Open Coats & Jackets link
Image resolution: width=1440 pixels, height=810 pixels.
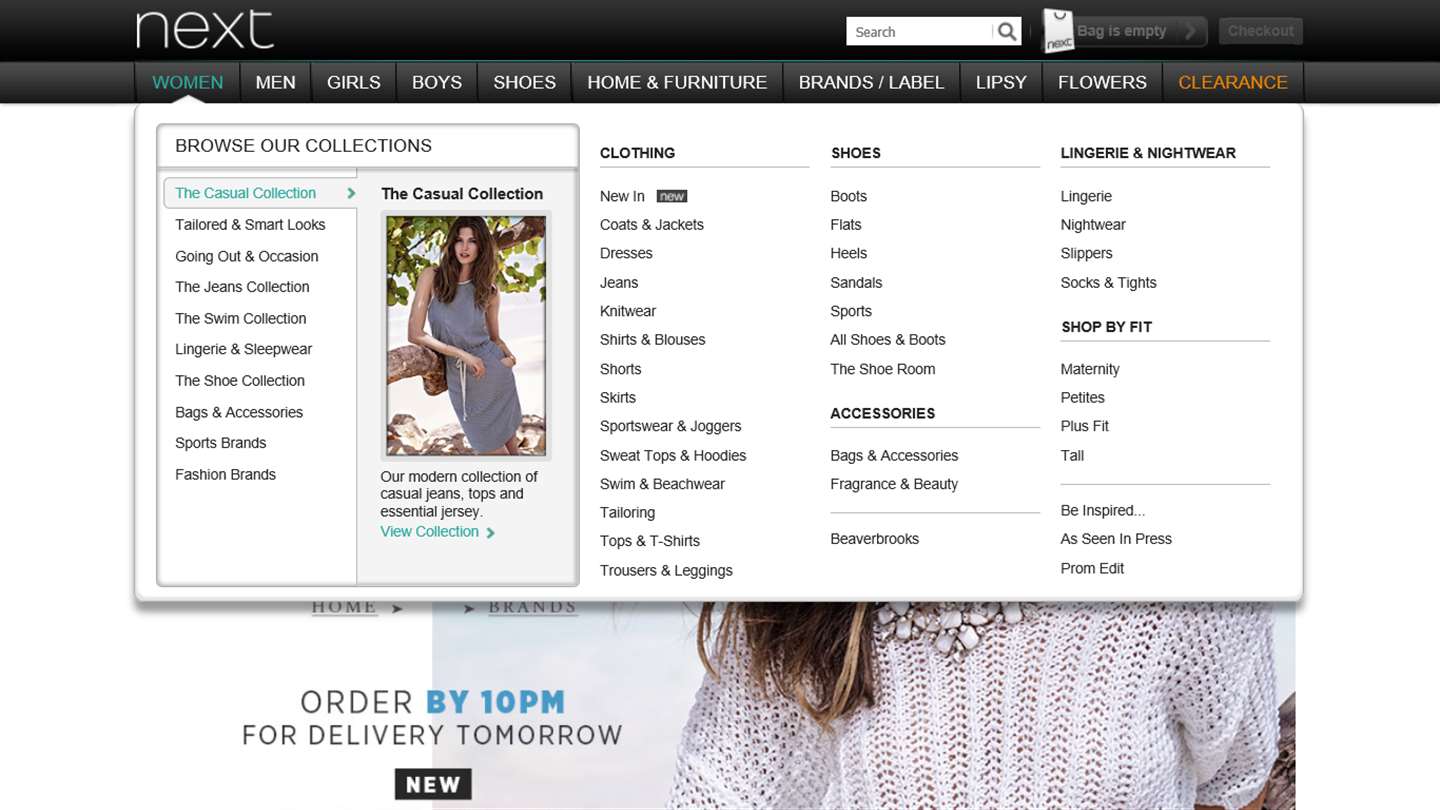click(652, 225)
